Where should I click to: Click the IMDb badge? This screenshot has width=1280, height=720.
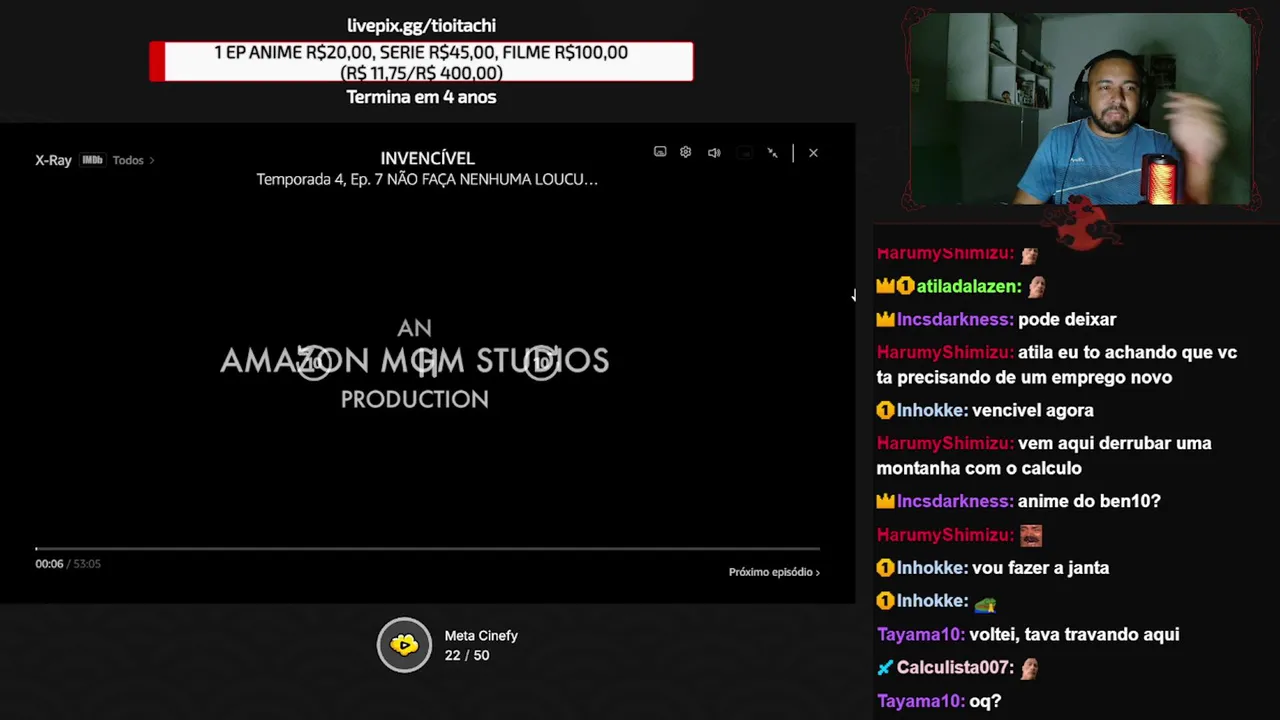[x=92, y=160]
